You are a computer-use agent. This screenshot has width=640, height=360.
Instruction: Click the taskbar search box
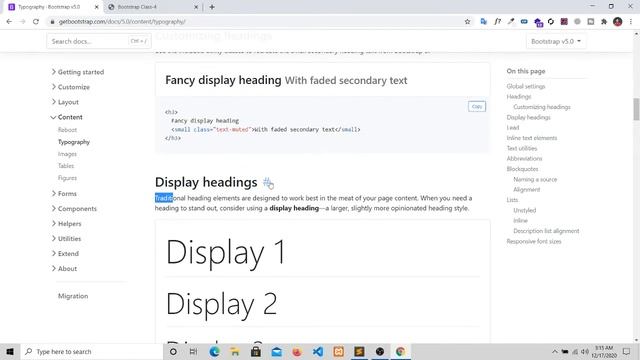click(91, 351)
